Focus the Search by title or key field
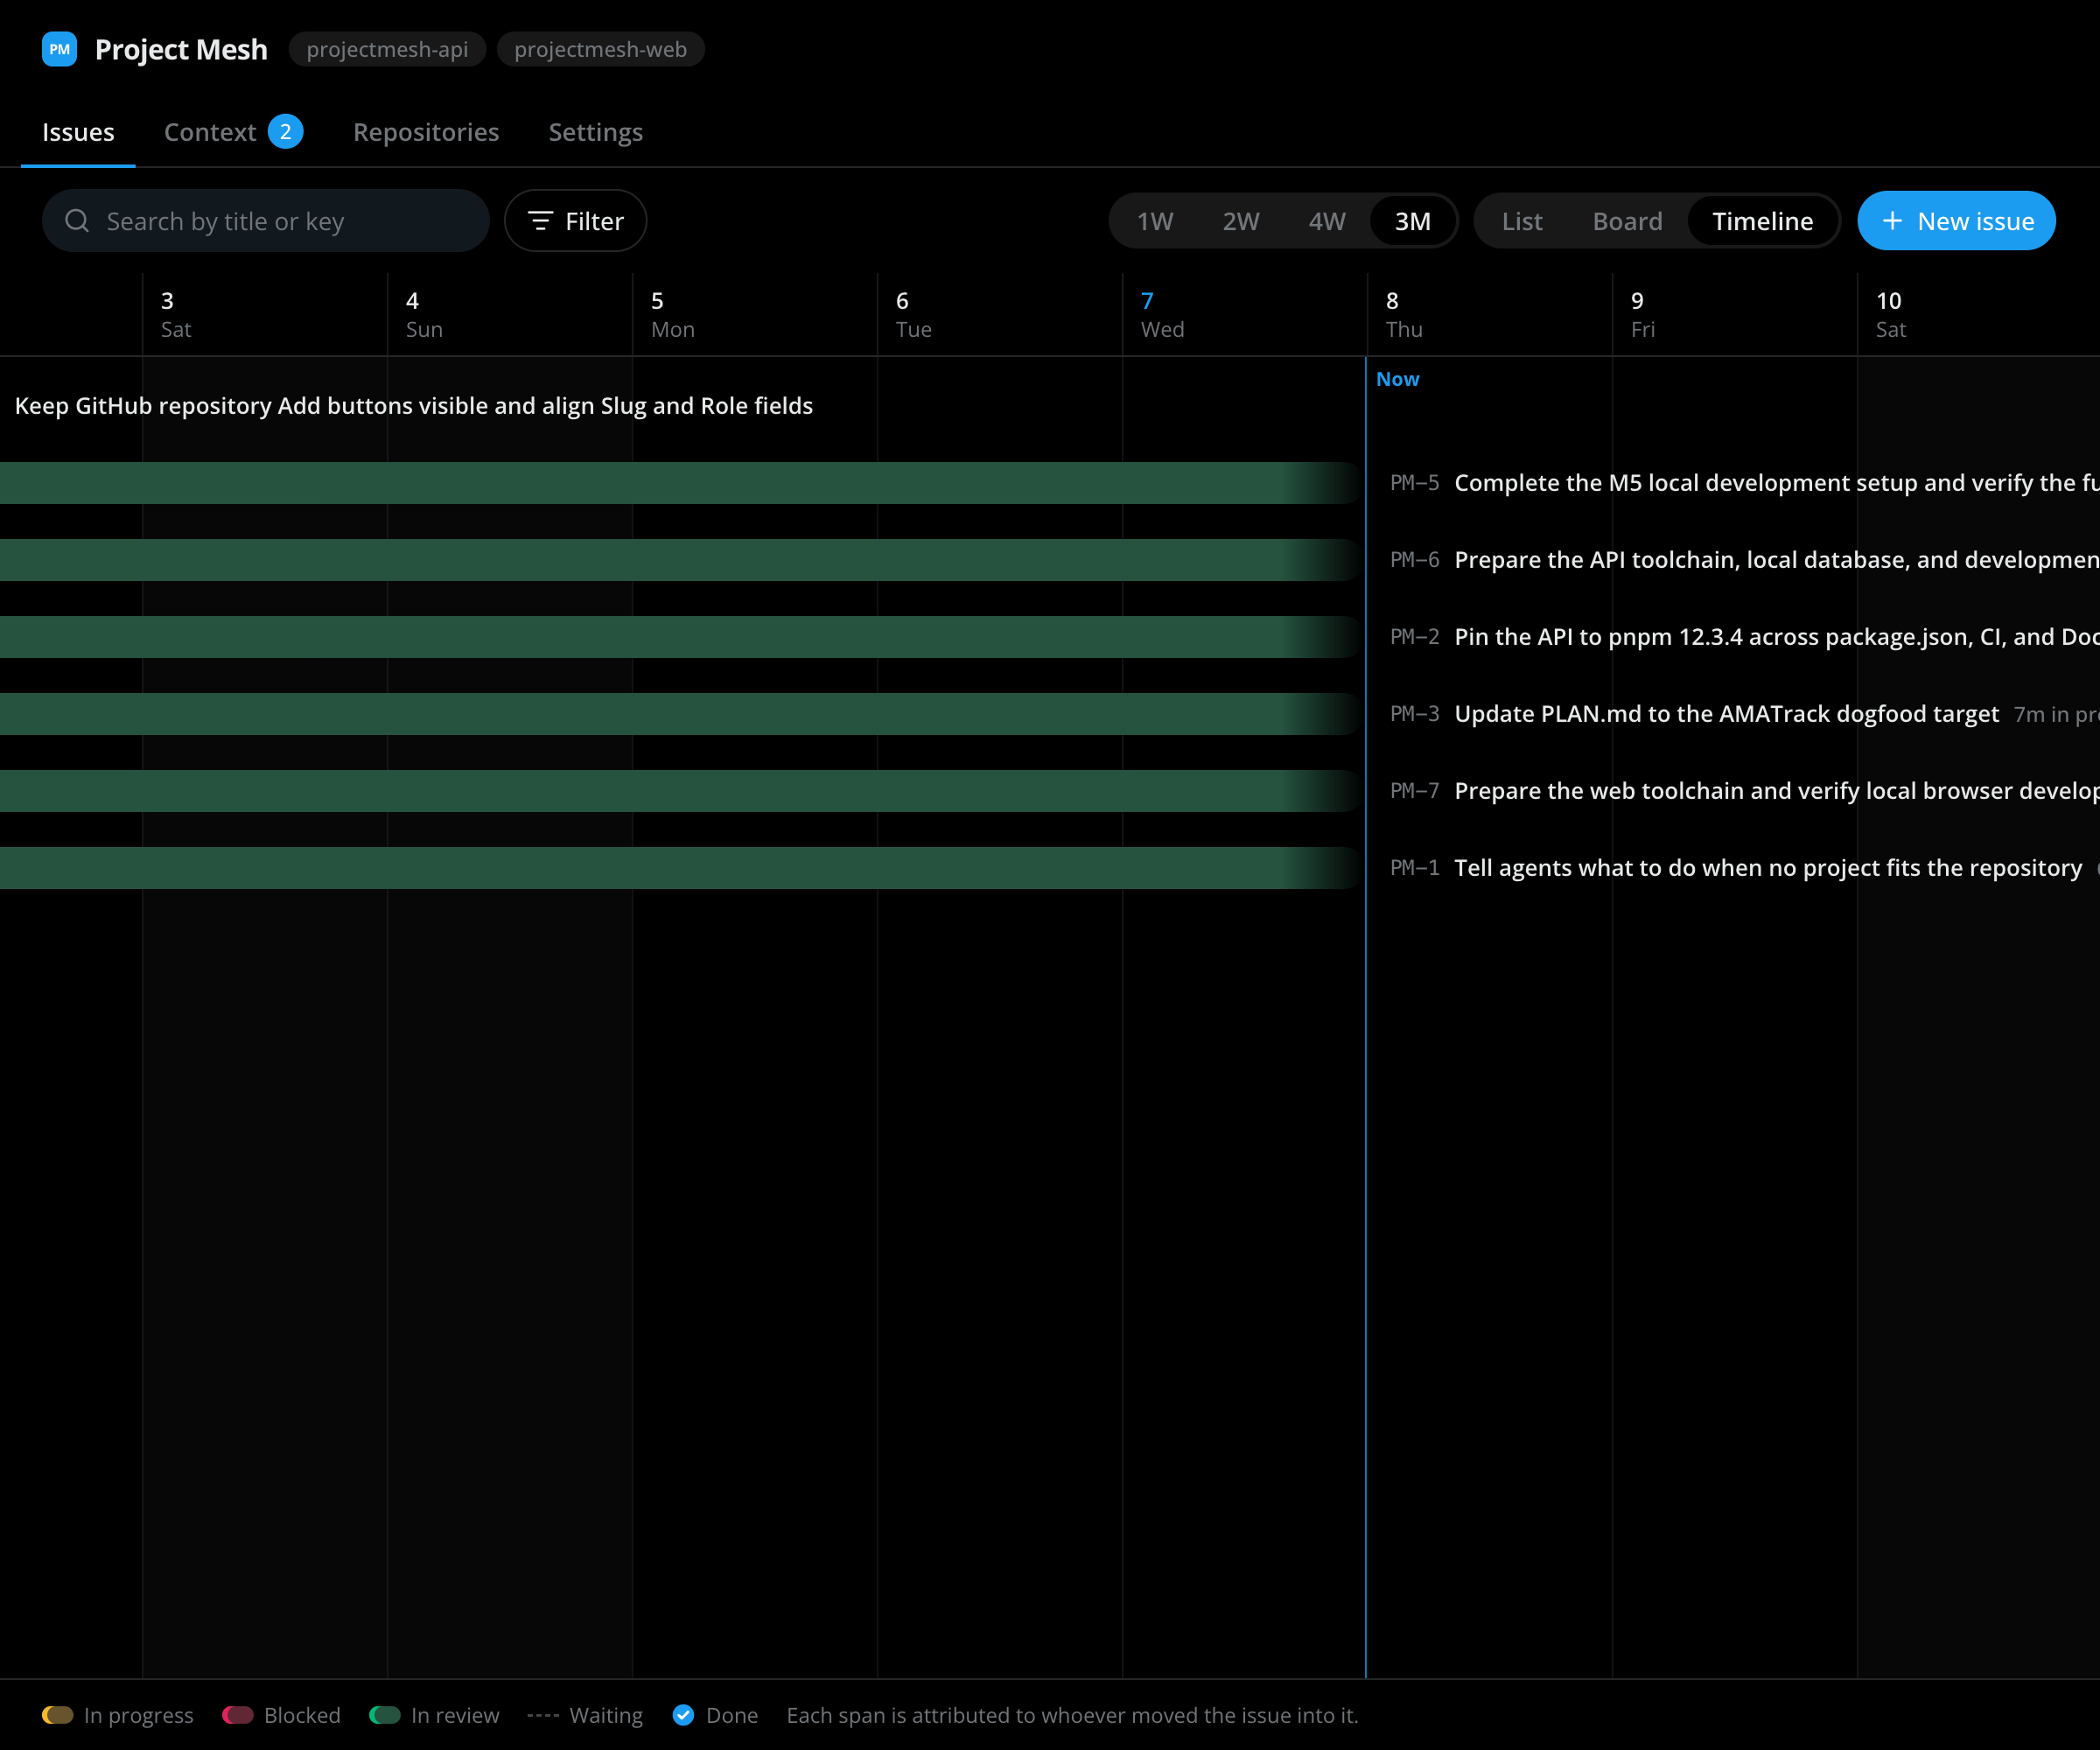 pos(266,221)
